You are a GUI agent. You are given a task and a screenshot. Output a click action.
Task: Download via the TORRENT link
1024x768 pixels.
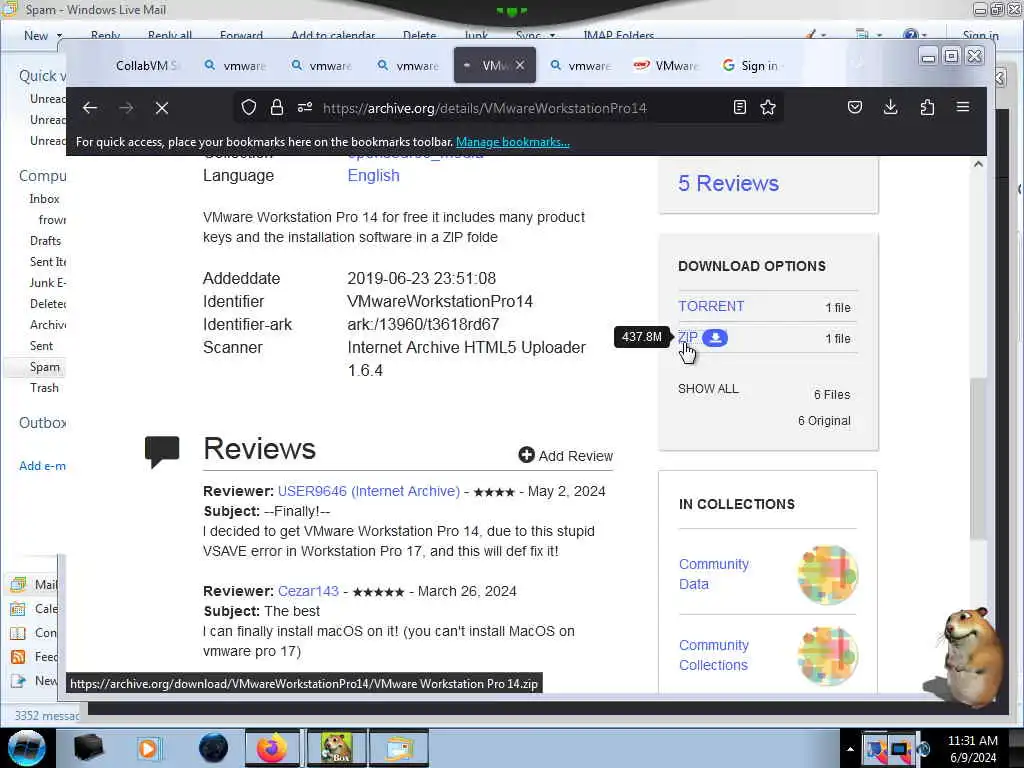coord(711,306)
